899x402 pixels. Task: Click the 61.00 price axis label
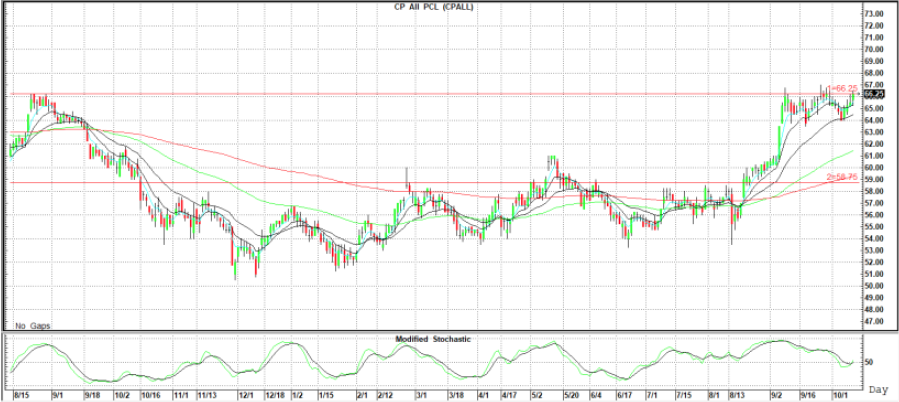874,156
